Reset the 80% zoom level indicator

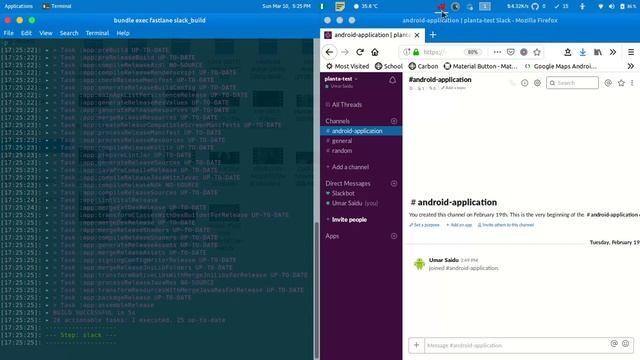pyautogui.click(x=473, y=52)
